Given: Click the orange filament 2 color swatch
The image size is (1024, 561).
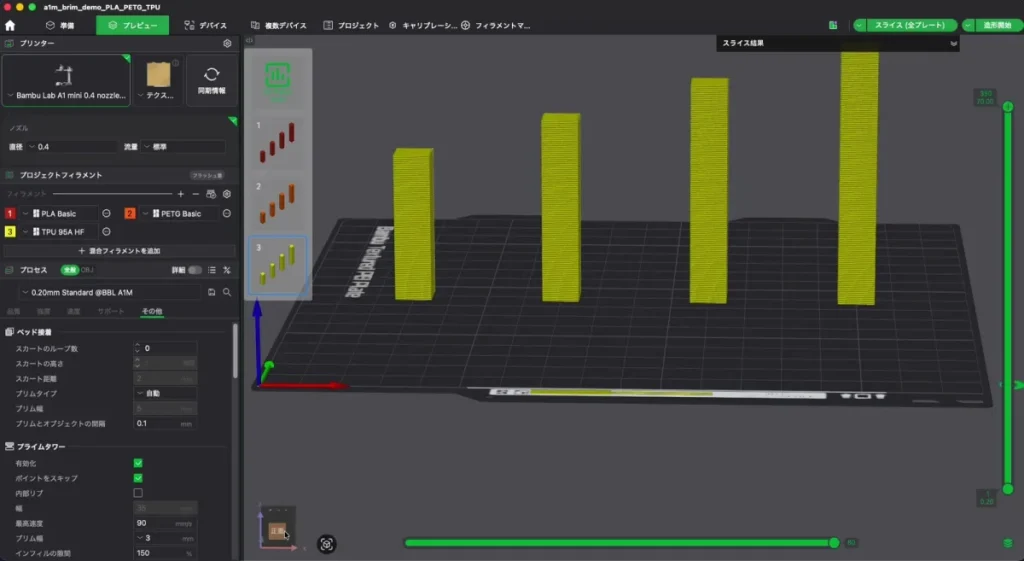Looking at the screenshot, I should click(130, 214).
